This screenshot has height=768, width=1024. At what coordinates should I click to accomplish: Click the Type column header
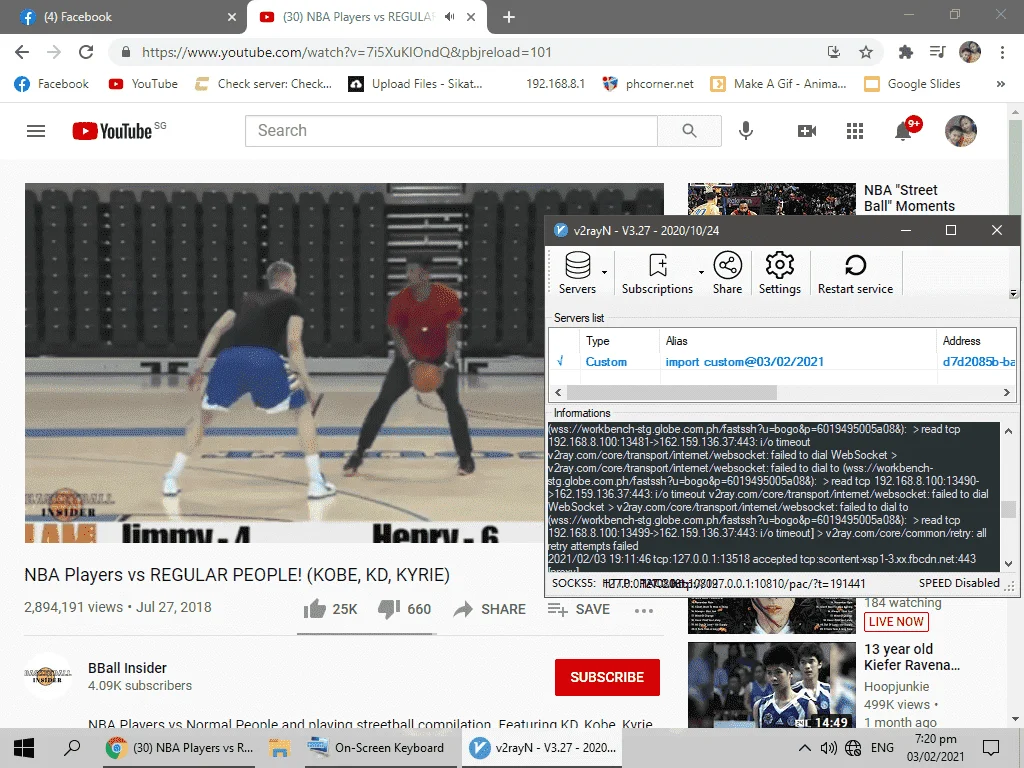click(598, 341)
